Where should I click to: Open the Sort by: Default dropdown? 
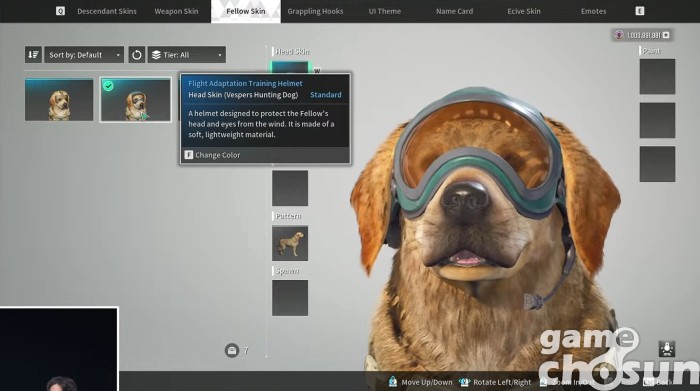coord(84,54)
